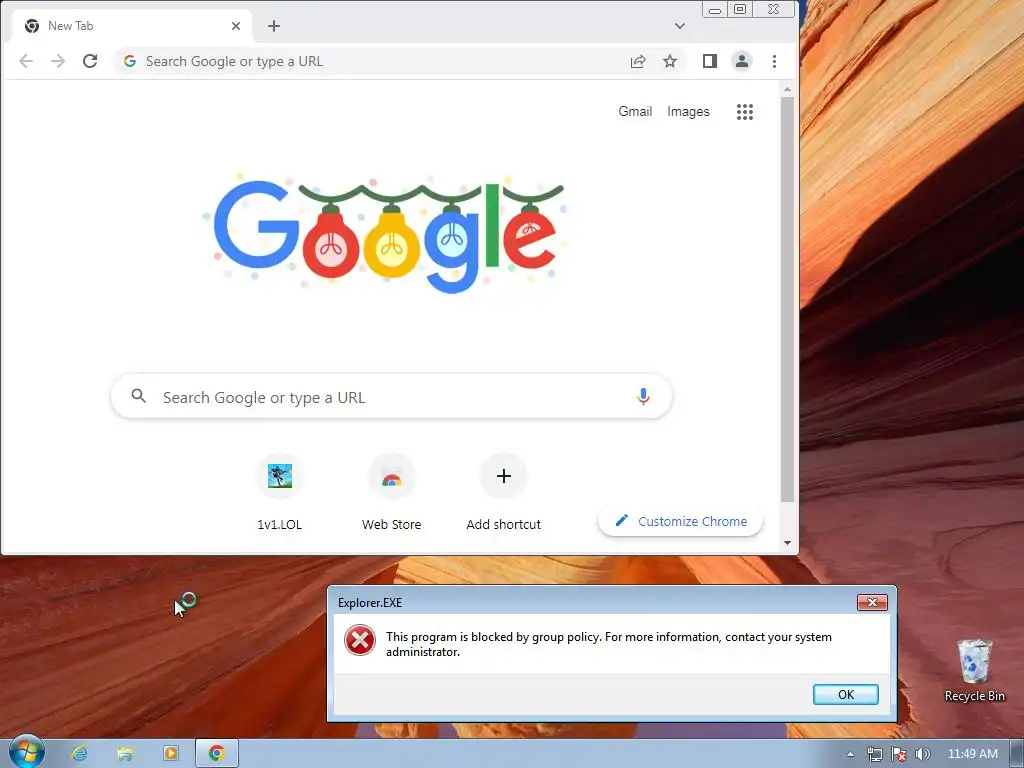Click the search magnifier in Google box
Viewport: 1024px width, 768px height.
(138, 395)
